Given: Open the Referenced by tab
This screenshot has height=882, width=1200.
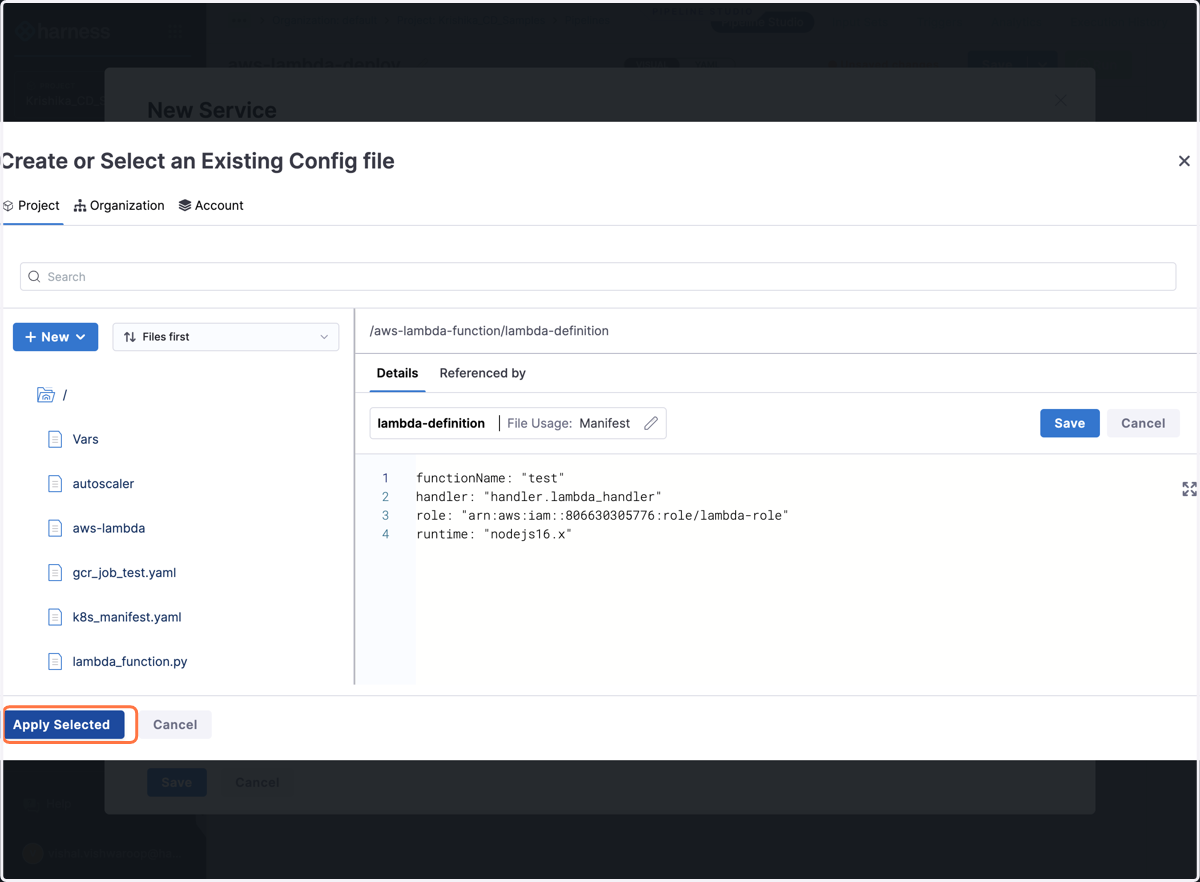Looking at the screenshot, I should pos(482,373).
